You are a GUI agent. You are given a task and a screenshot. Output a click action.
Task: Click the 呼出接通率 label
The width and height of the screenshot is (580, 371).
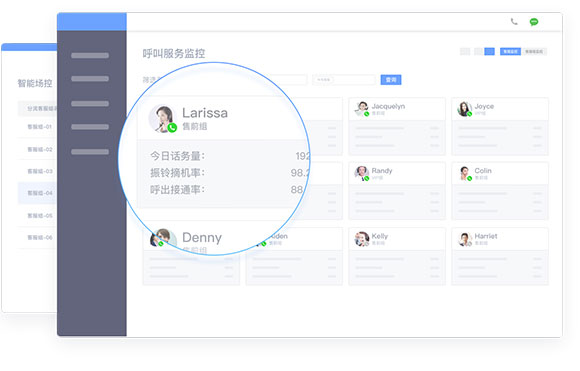[x=177, y=190]
